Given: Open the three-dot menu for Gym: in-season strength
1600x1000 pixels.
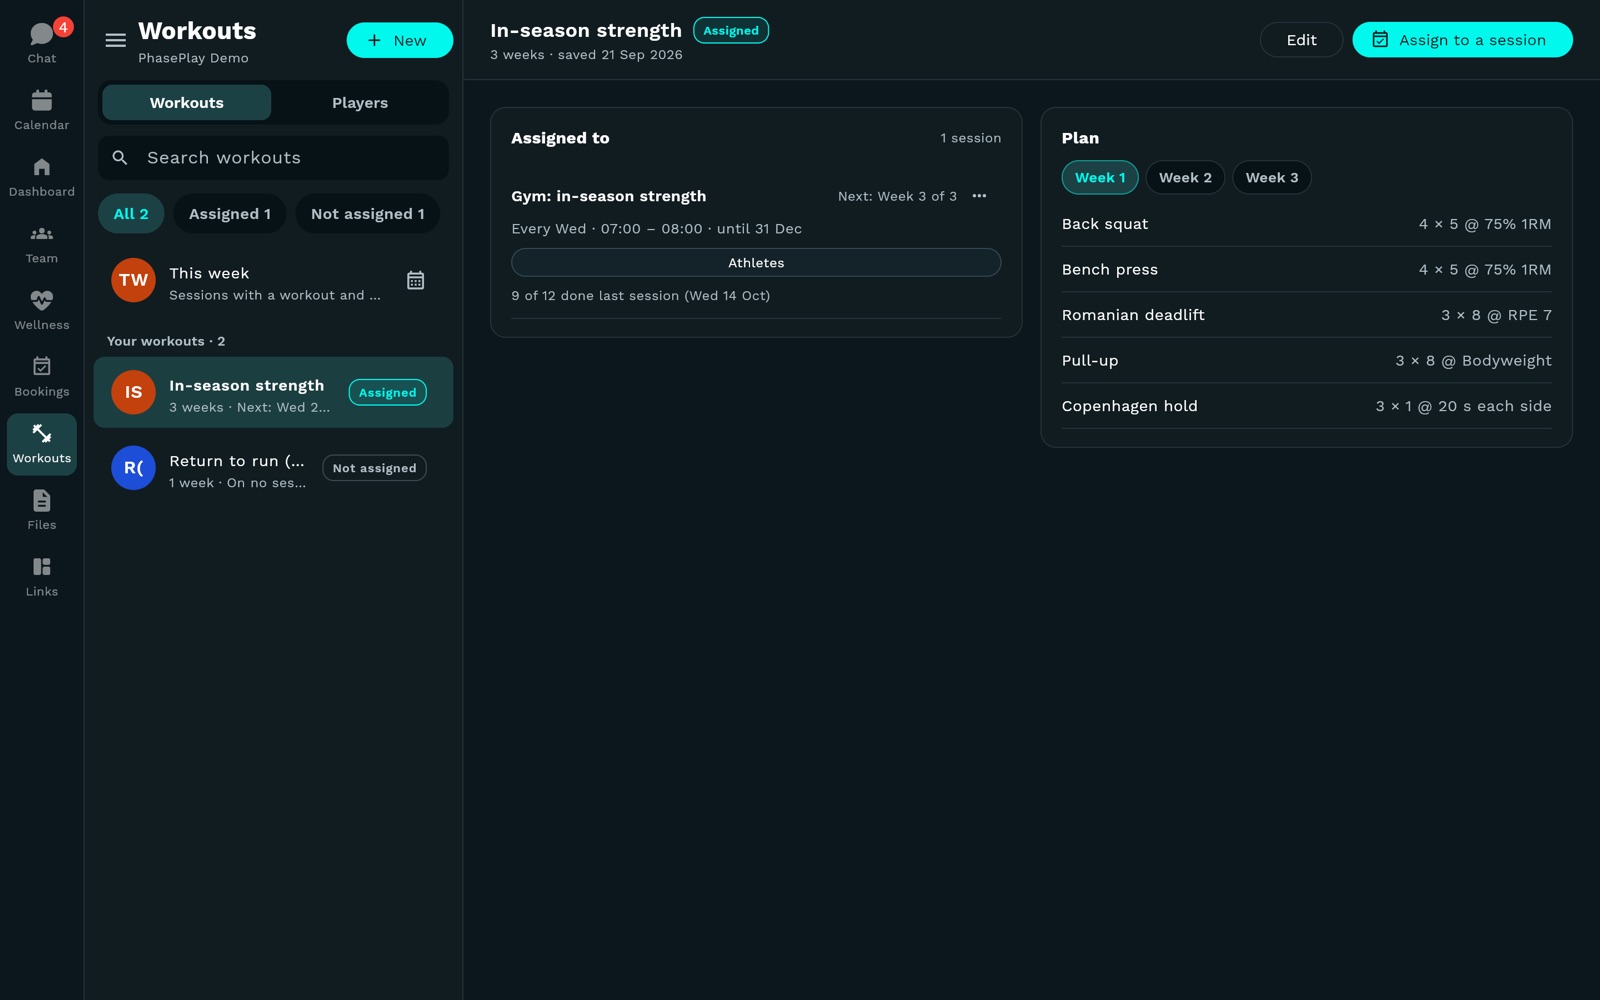Looking at the screenshot, I should pos(980,196).
